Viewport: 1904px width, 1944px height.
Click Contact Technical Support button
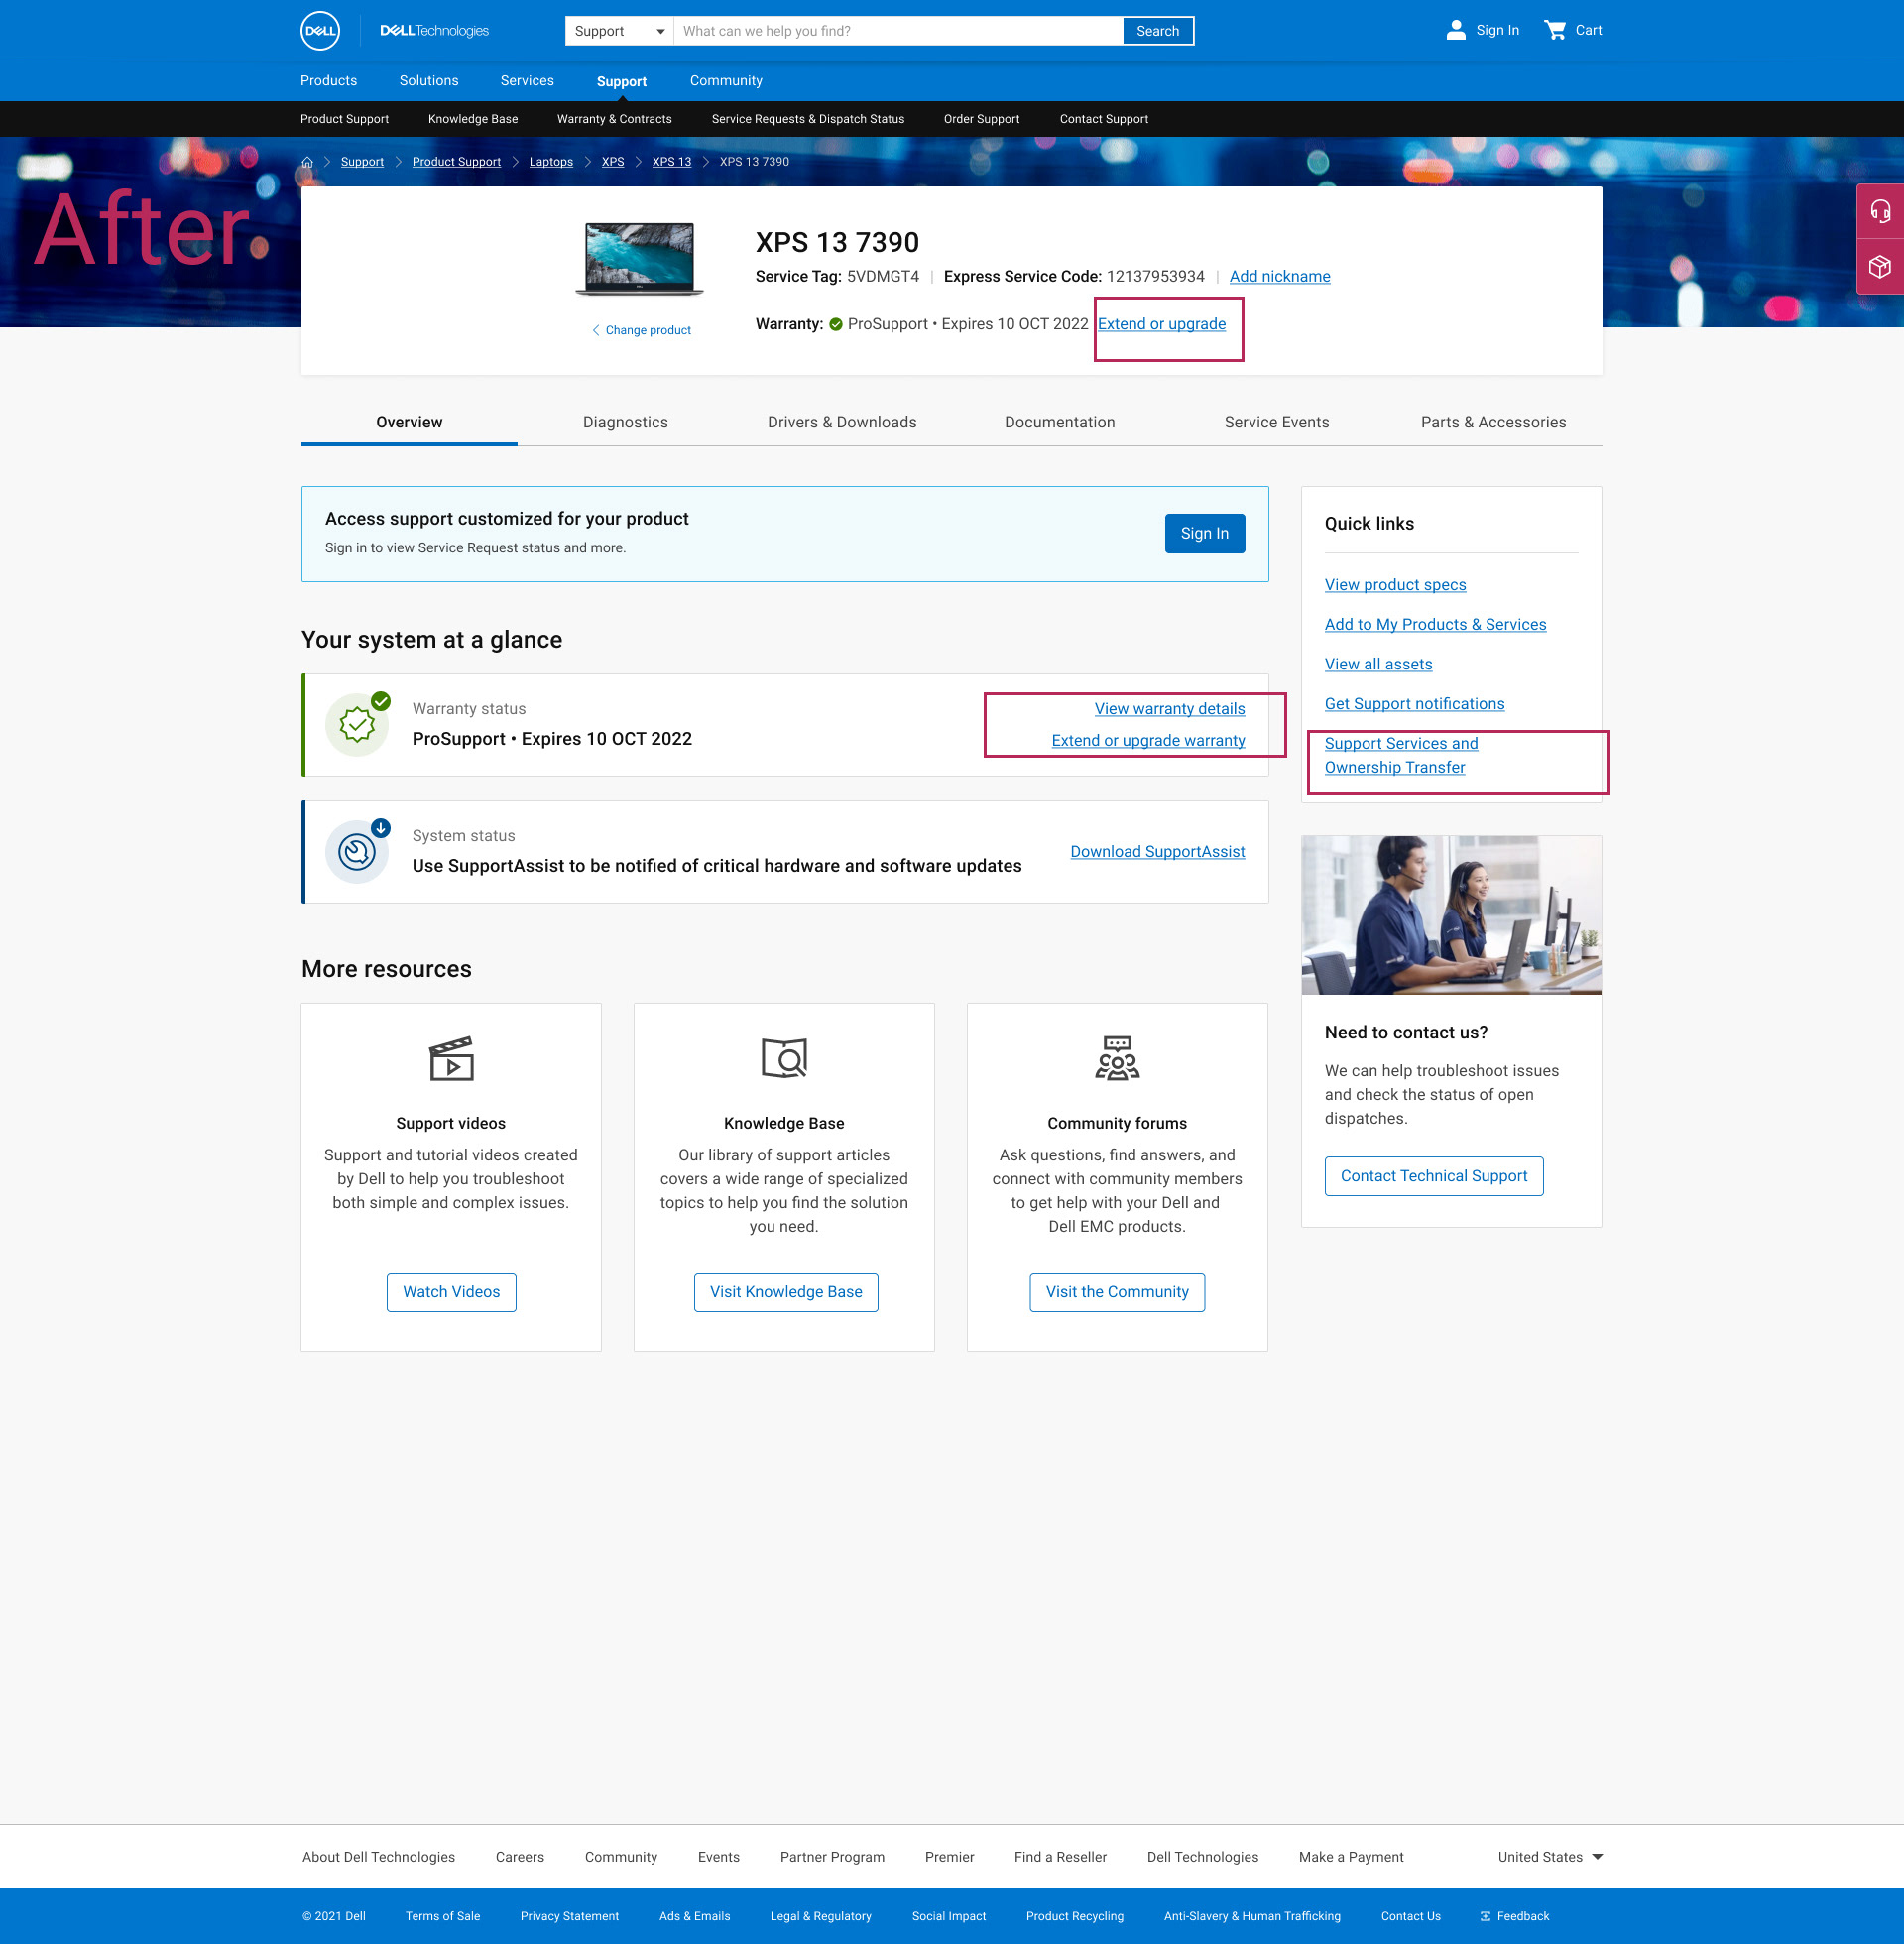pyautogui.click(x=1434, y=1176)
